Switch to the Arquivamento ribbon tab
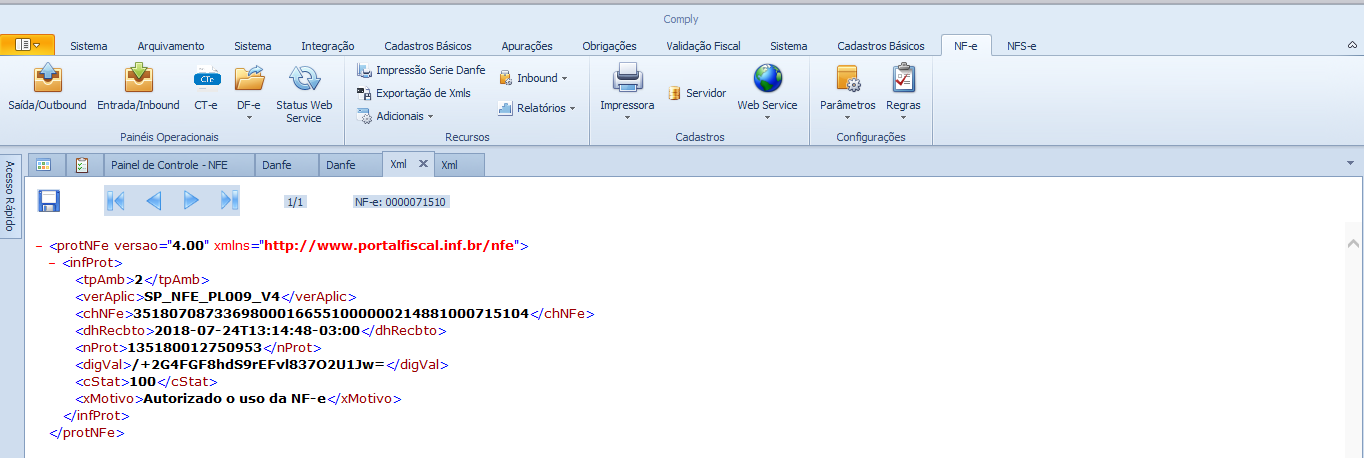Image resolution: width=1364 pixels, height=458 pixels. tap(171, 46)
